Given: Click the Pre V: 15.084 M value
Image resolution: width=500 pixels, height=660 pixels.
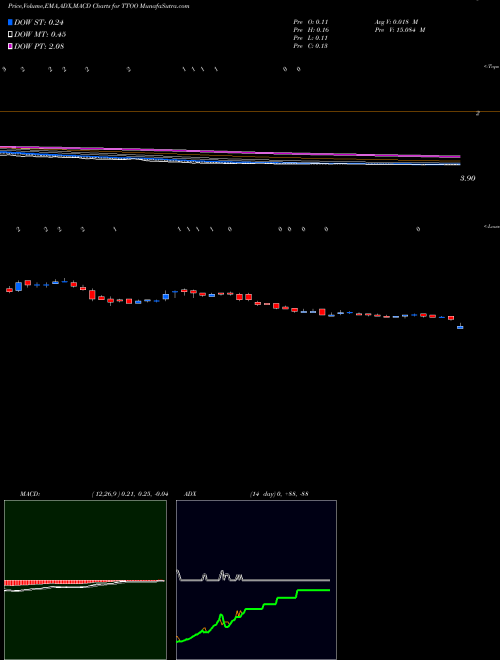Looking at the screenshot, I should pyautogui.click(x=399, y=30).
